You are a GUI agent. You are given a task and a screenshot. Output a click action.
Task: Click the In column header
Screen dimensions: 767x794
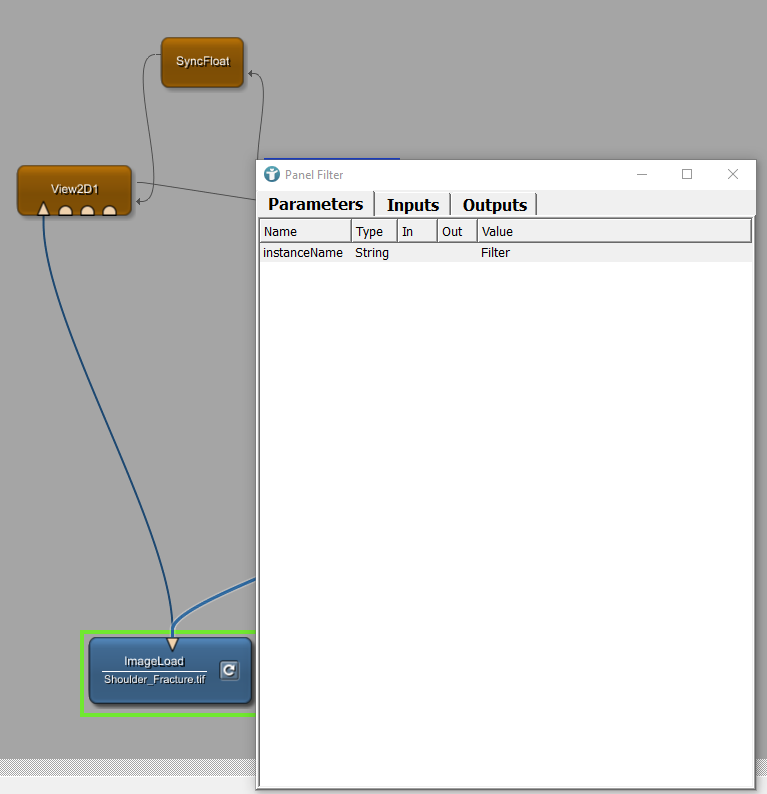[x=416, y=231]
